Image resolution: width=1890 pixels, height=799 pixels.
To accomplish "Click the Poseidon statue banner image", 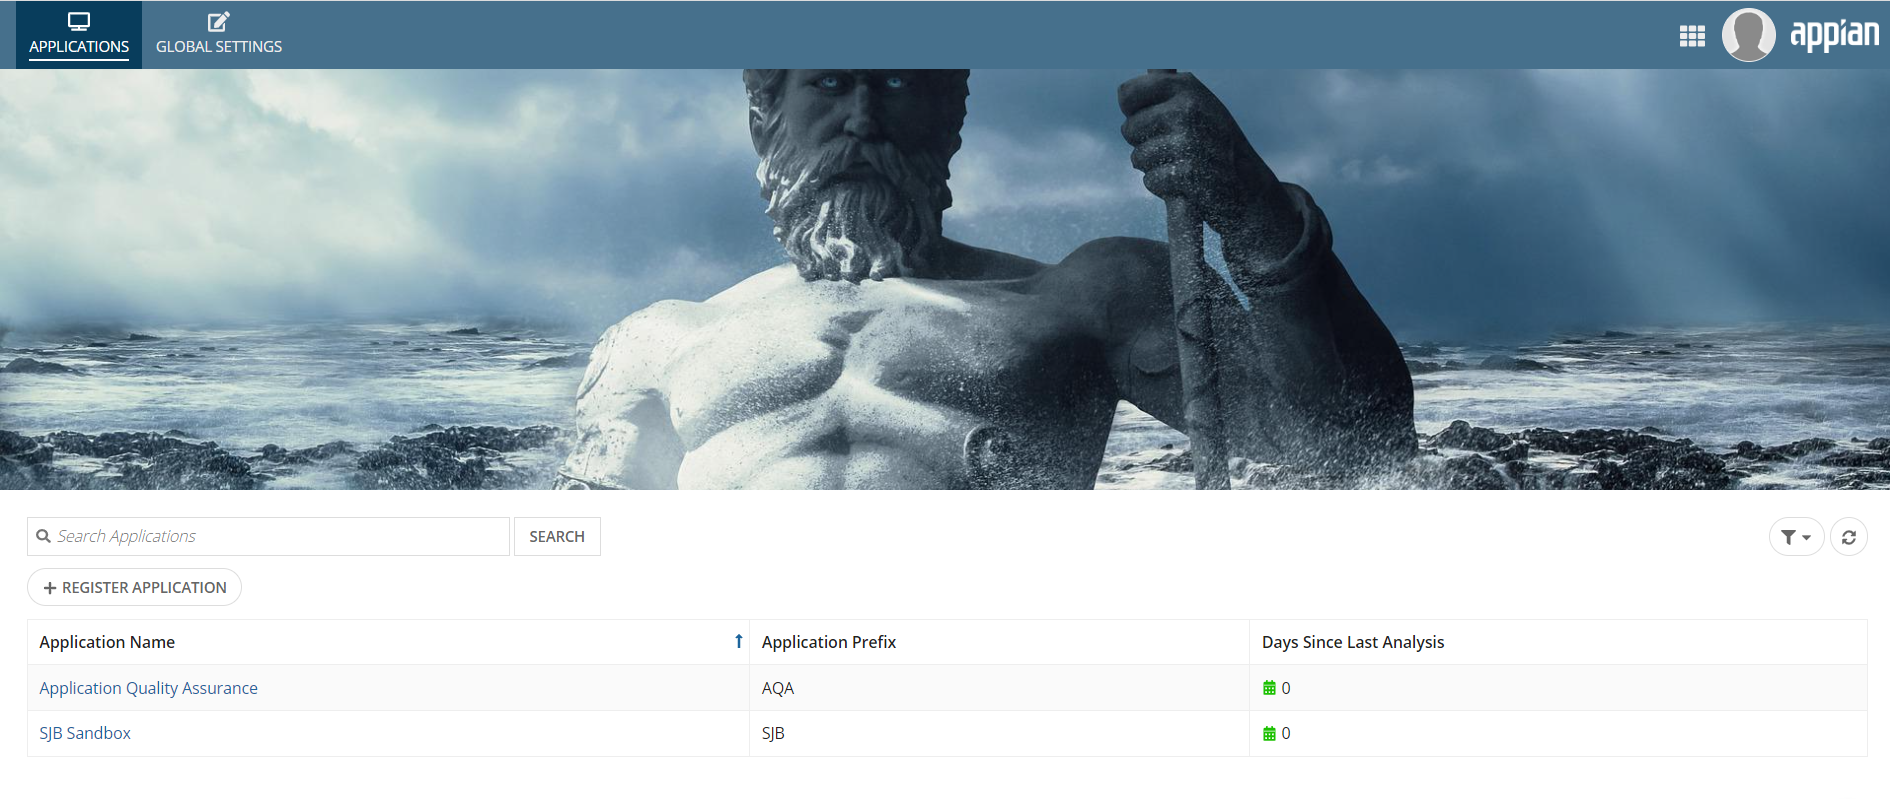I will coord(945,279).
